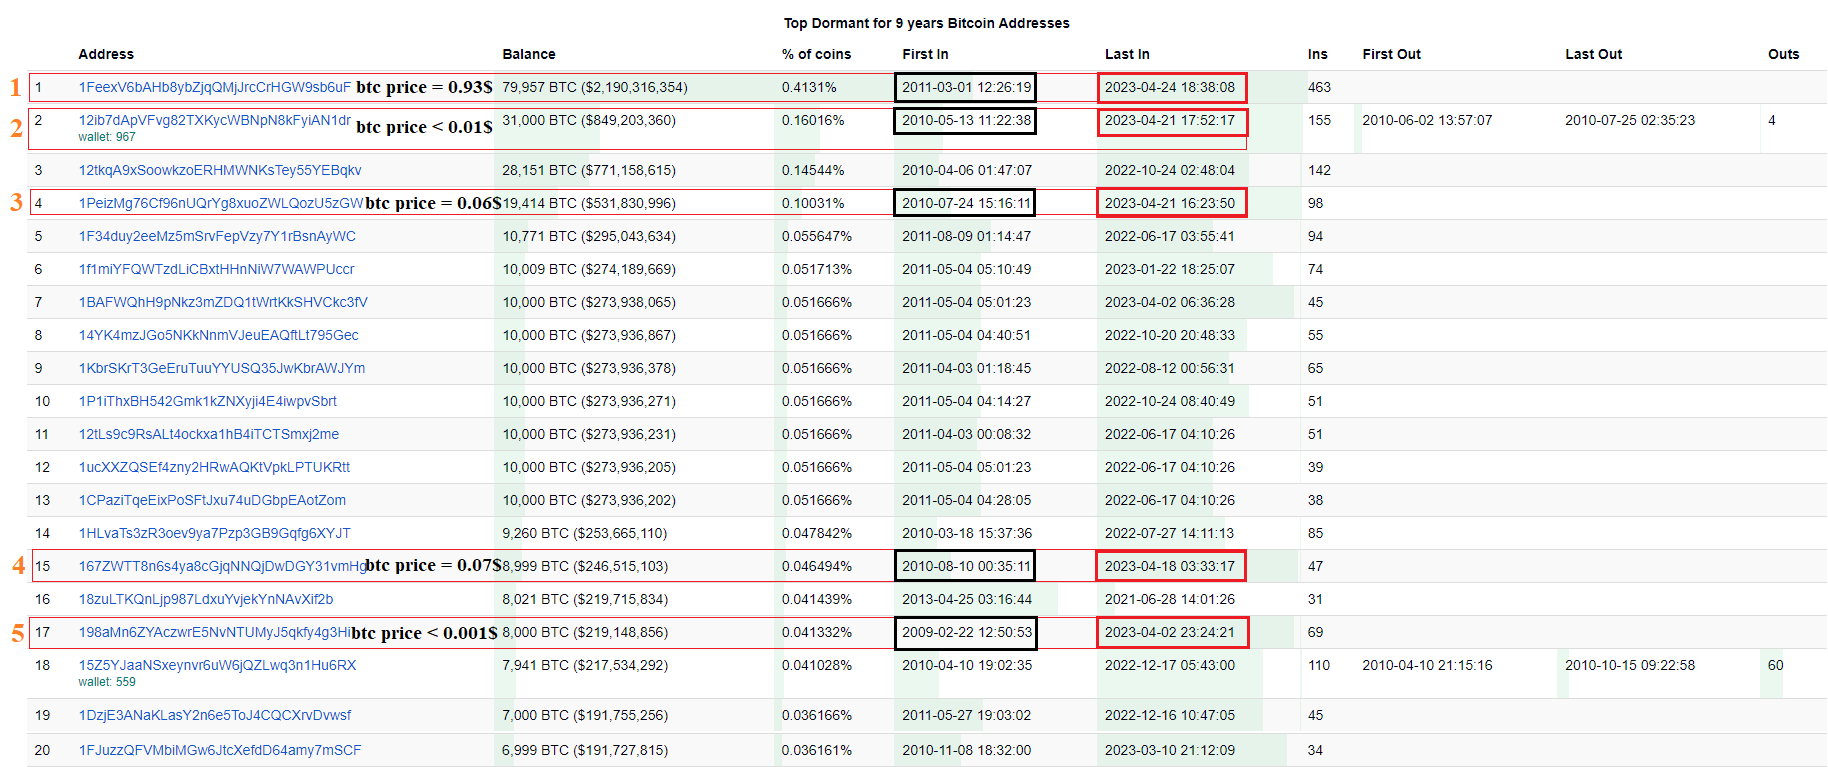Click Last In date 2021-06-28 14:01:26

[1170, 599]
